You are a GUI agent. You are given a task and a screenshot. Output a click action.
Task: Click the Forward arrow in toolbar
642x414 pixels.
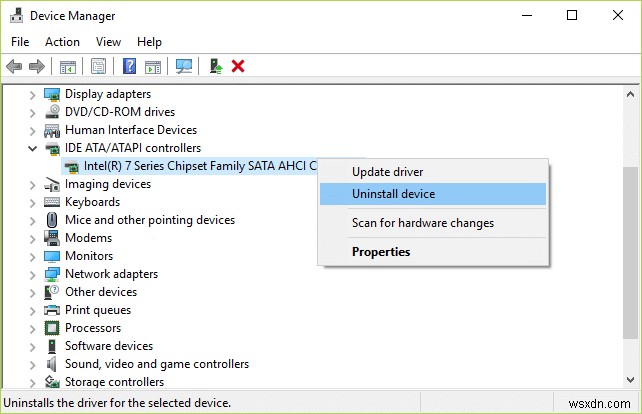[x=37, y=66]
